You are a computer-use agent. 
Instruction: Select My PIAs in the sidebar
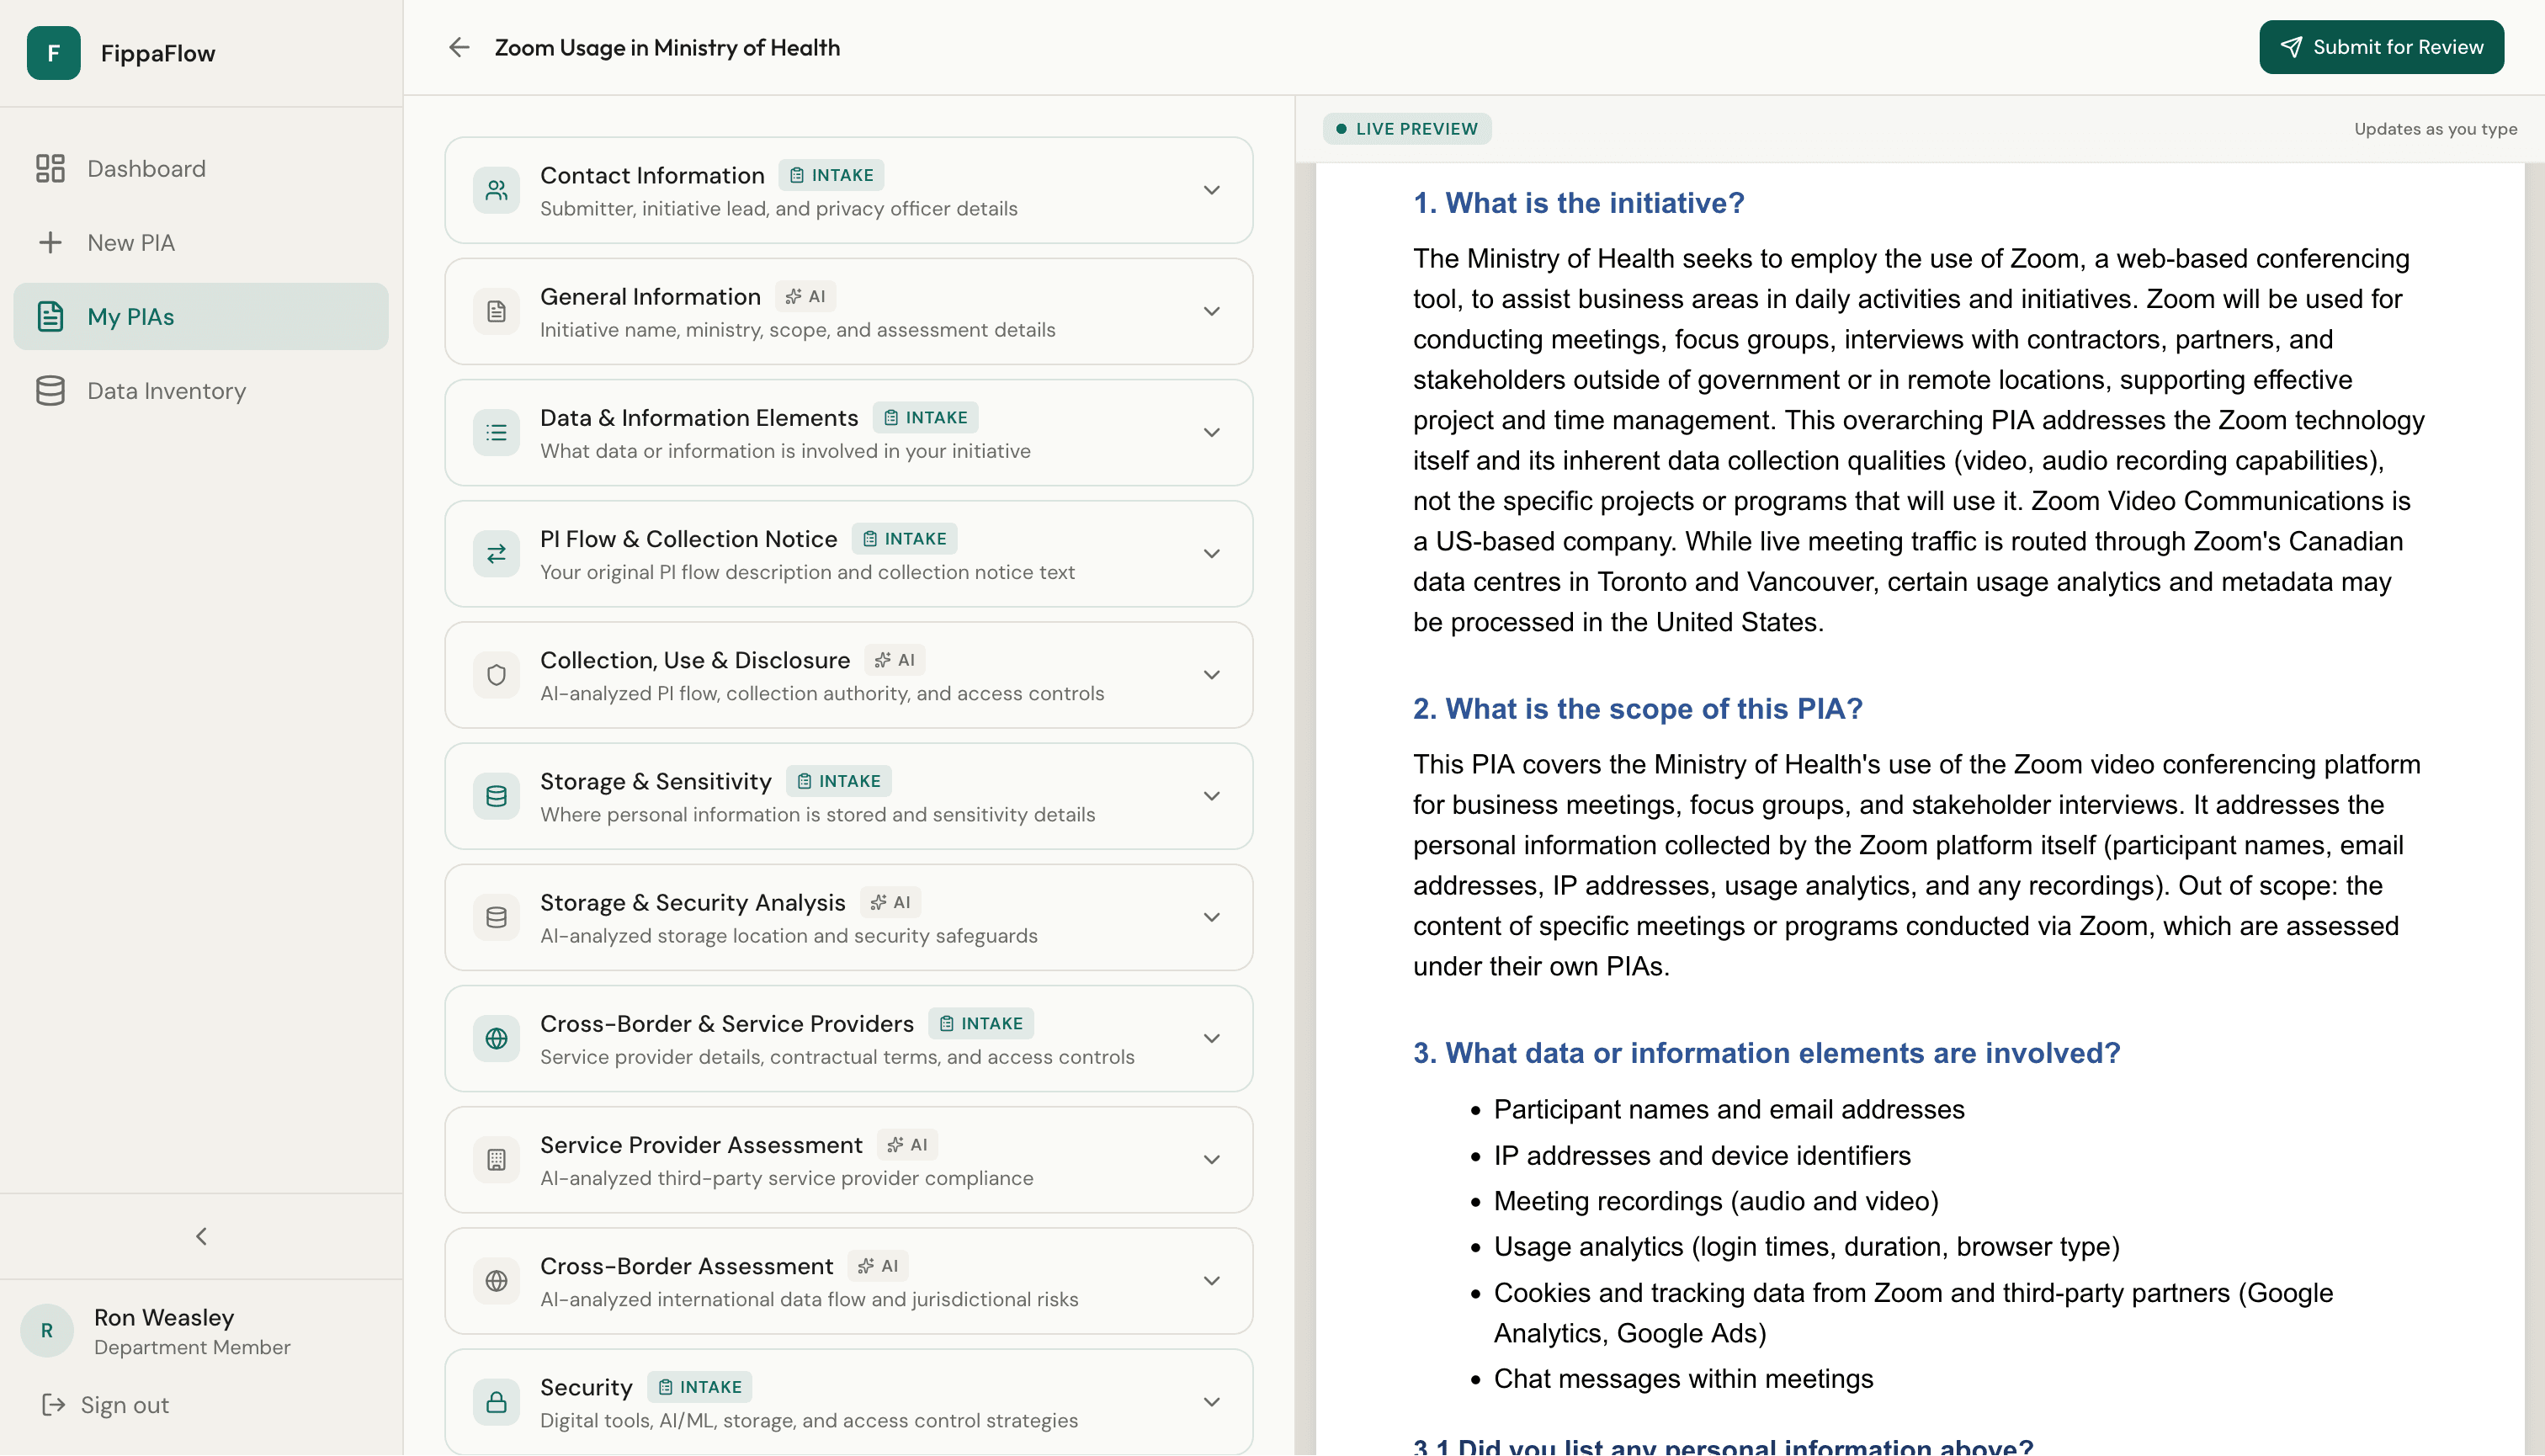tap(201, 316)
